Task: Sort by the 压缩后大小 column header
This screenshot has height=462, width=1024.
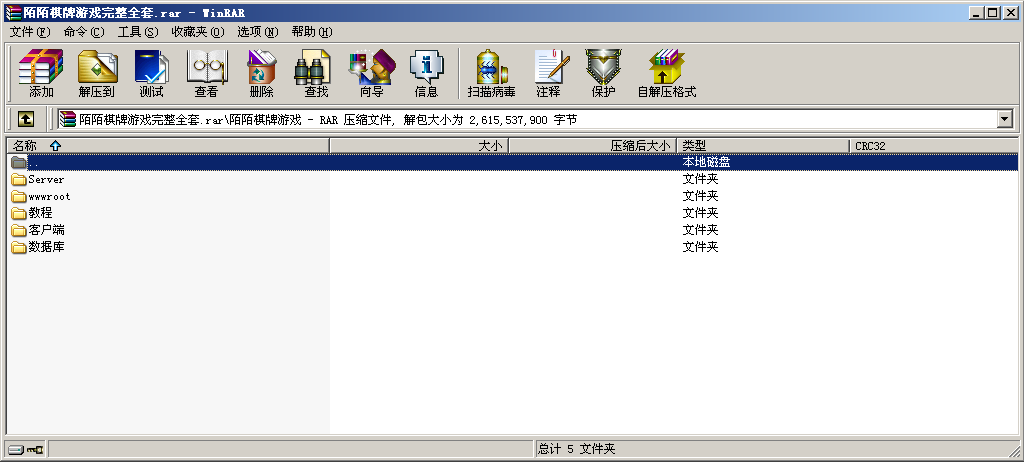Action: 640,146
